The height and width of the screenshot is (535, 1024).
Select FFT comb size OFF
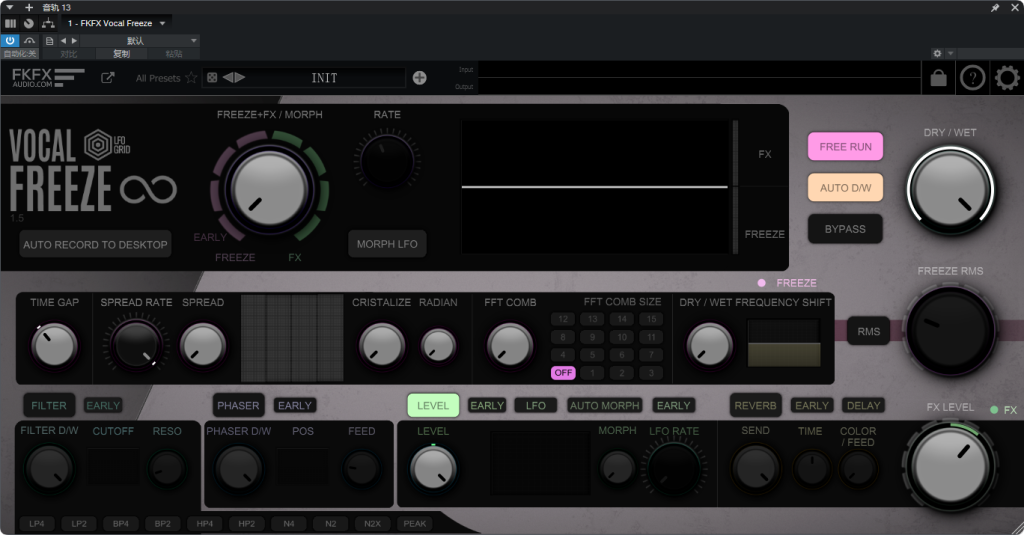click(563, 372)
